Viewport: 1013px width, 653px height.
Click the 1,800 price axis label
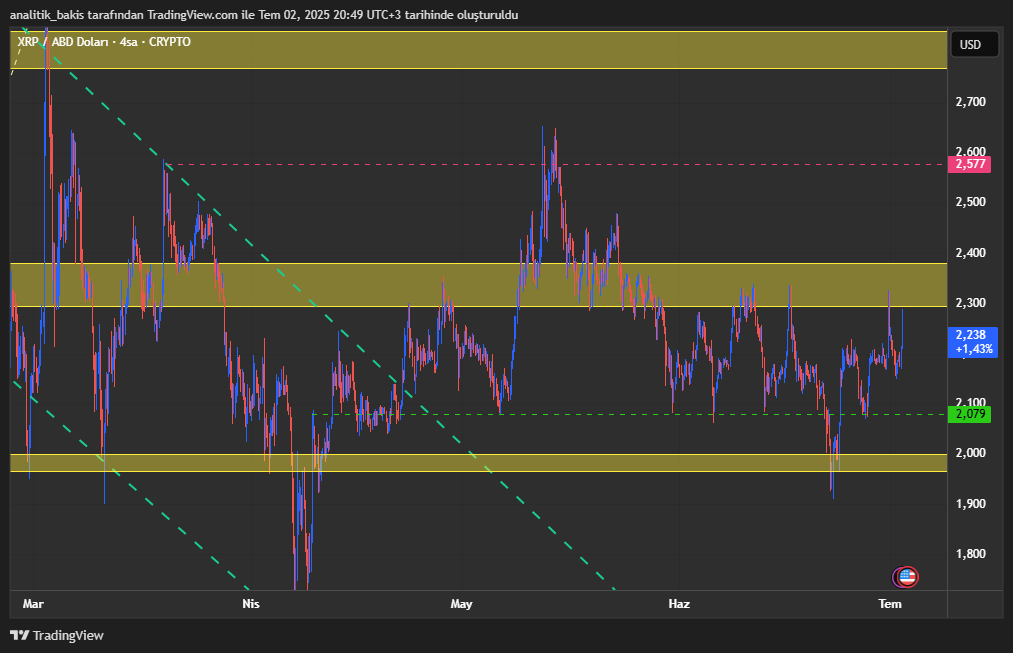[x=971, y=554]
